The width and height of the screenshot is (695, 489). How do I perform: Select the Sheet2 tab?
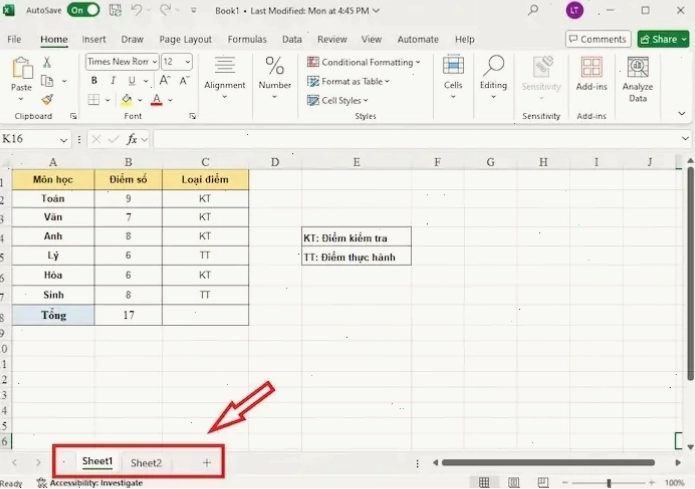pos(146,463)
